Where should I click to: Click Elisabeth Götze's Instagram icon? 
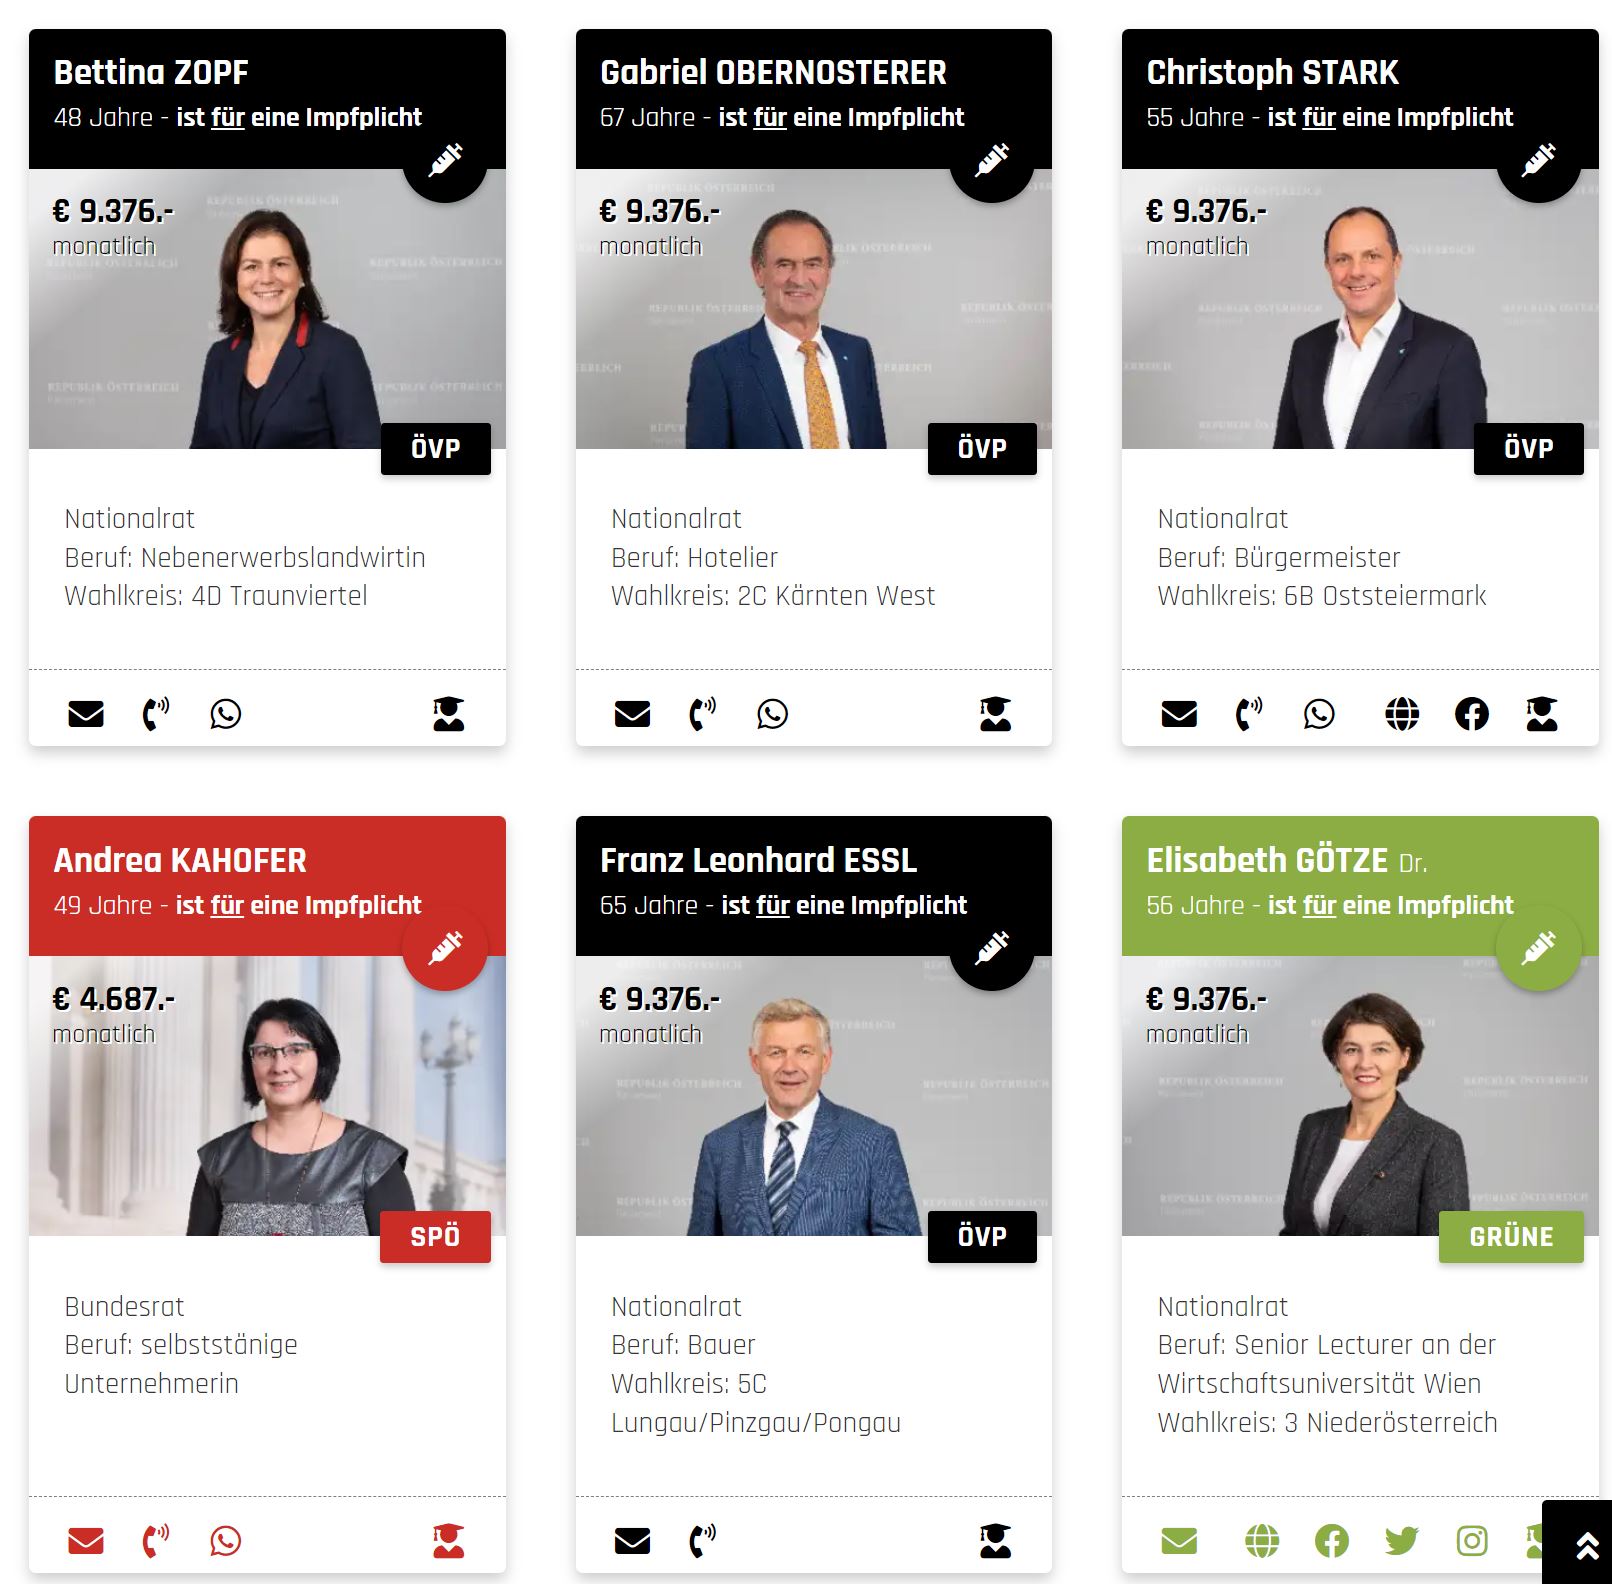pos(1471,1541)
